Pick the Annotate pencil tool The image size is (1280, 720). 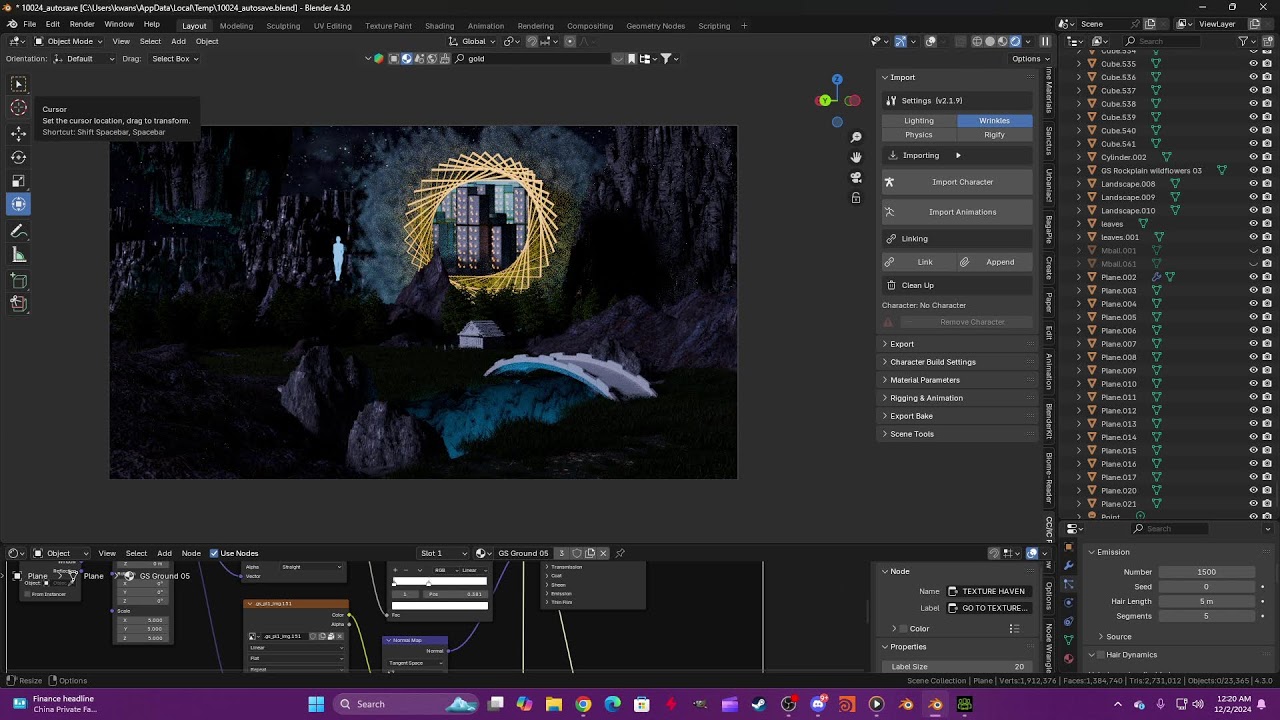(x=18, y=231)
